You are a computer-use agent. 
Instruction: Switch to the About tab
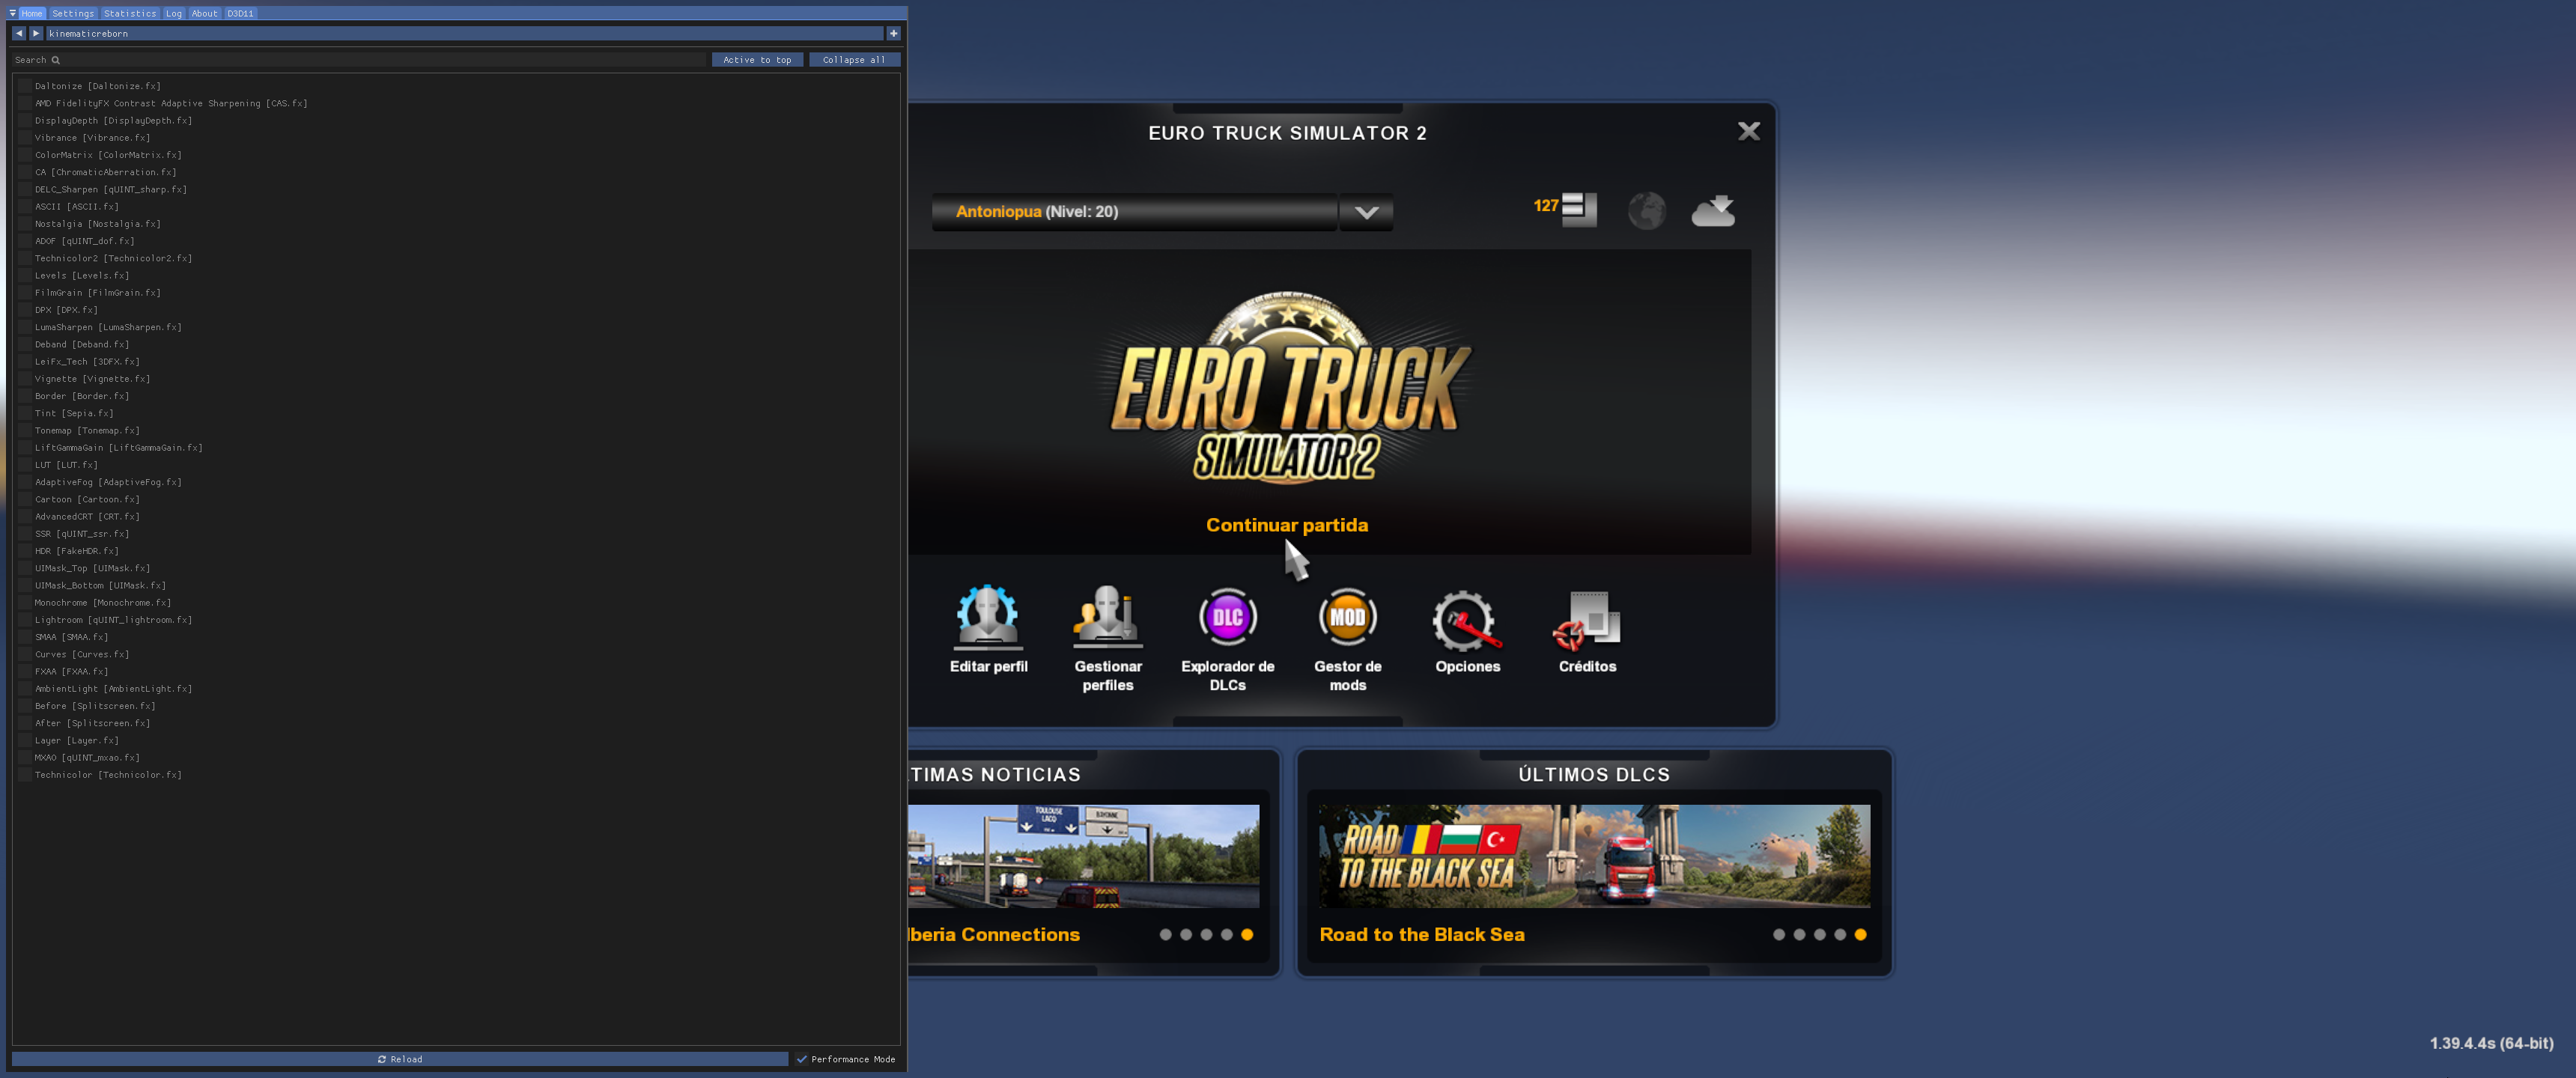[205, 13]
